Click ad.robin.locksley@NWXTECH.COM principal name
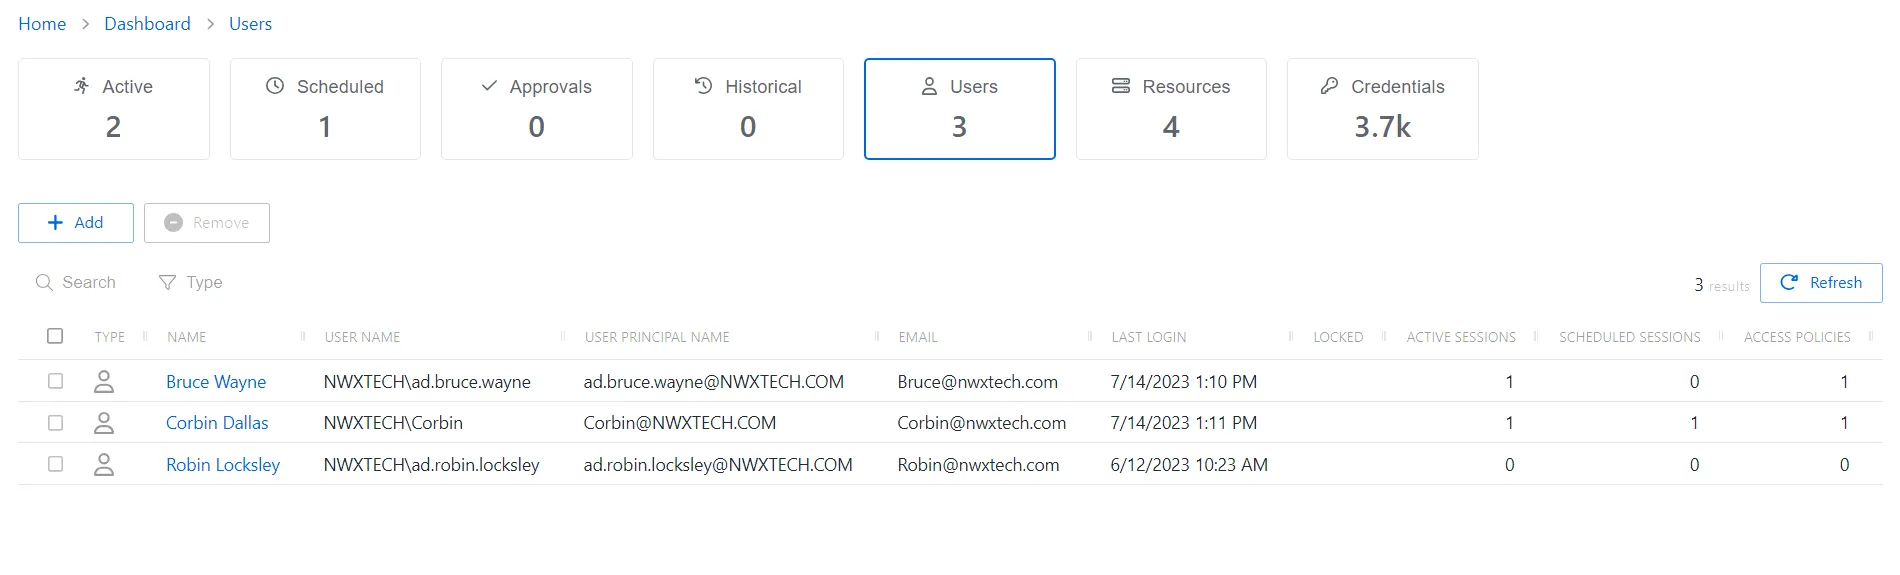This screenshot has width=1900, height=575. click(718, 465)
